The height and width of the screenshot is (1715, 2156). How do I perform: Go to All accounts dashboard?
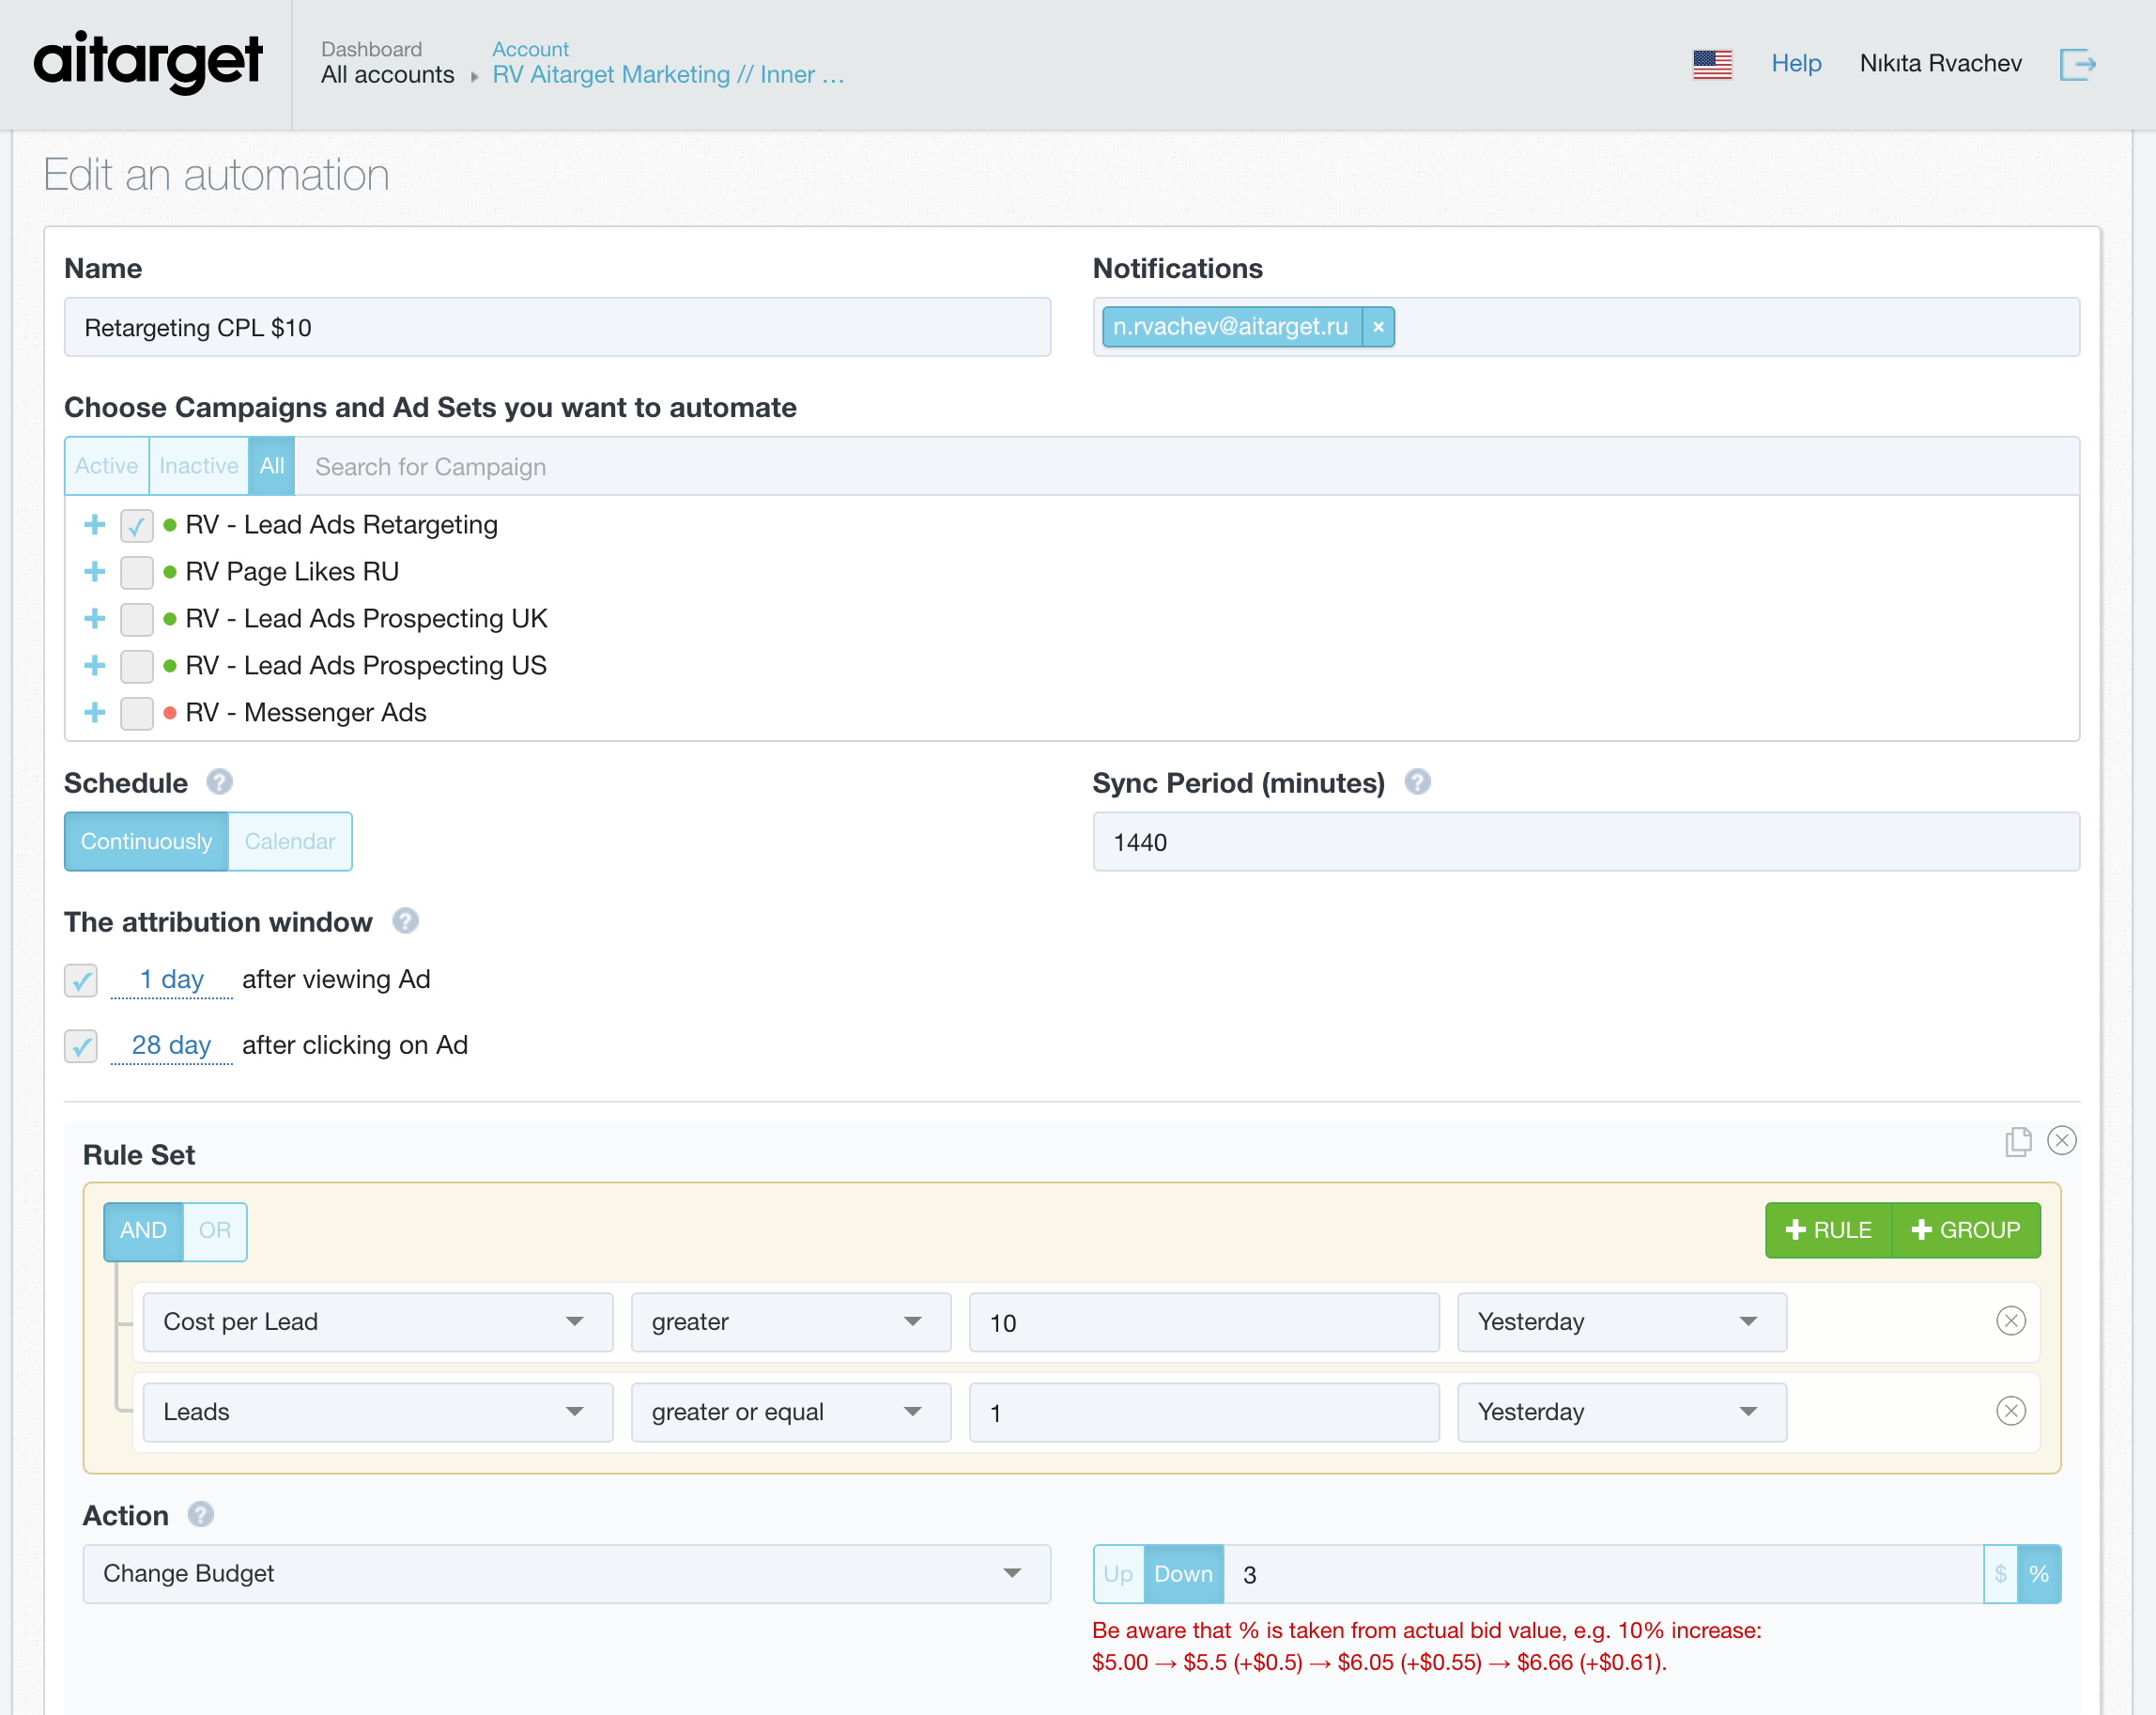coord(387,75)
